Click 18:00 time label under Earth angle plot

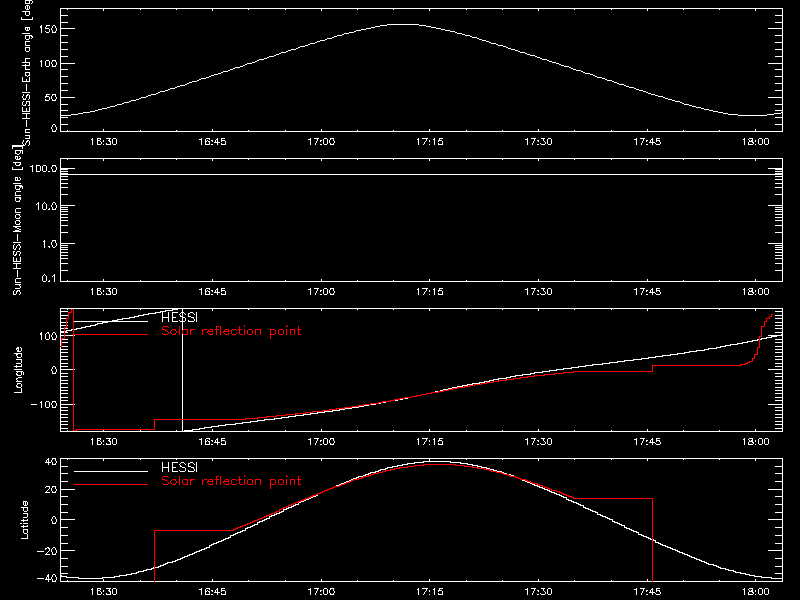pos(756,142)
